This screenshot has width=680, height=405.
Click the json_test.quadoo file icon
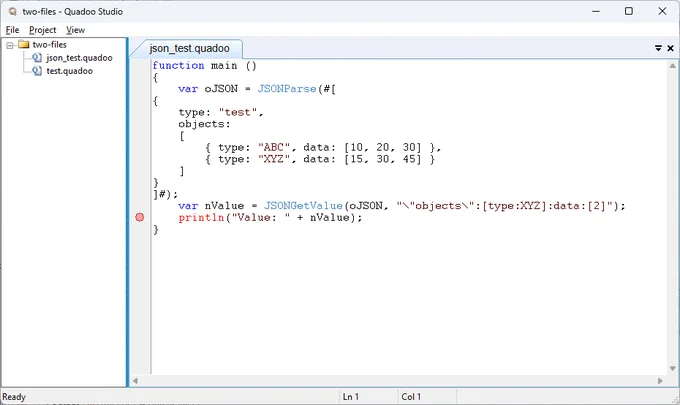37,58
